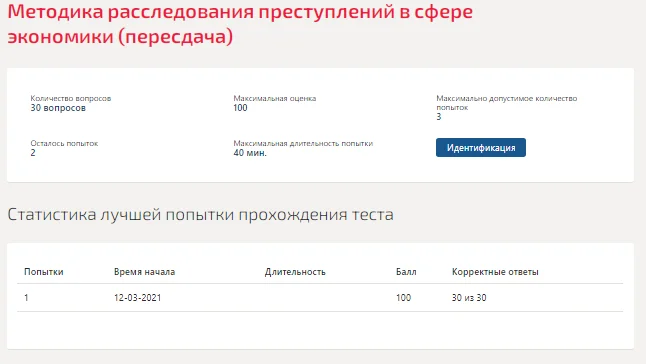Click the Статистика лучшей попытки heading
The height and width of the screenshot is (364, 646).
click(x=201, y=215)
